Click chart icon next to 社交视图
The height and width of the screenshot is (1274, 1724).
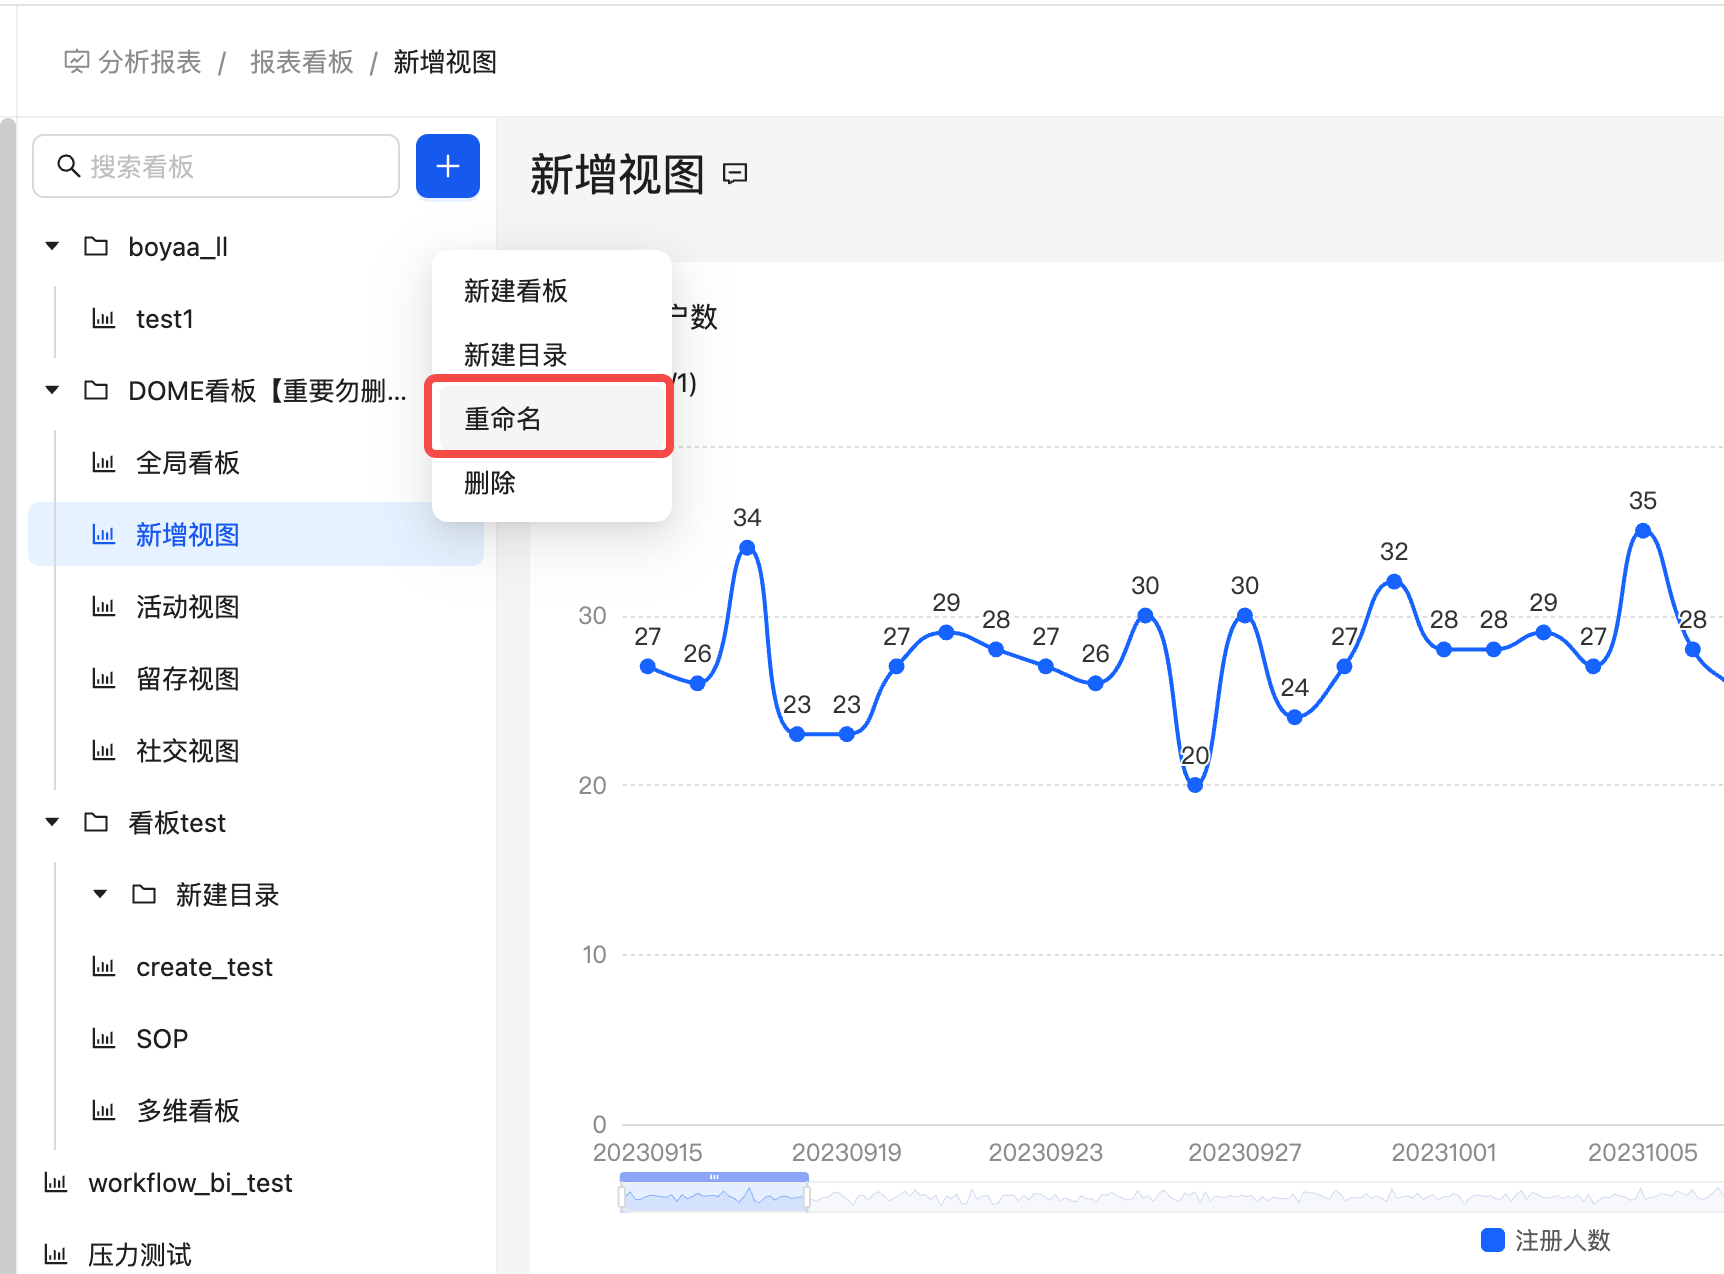coord(104,750)
